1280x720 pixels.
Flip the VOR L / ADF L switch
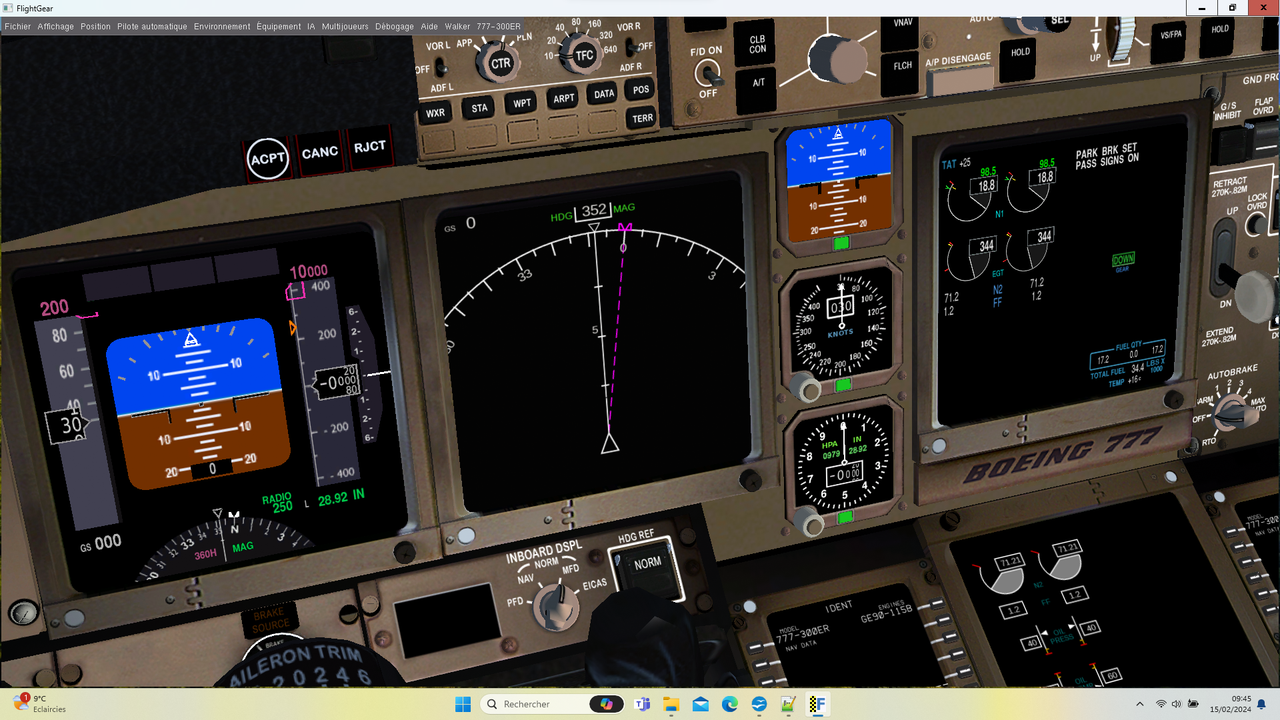pos(439,67)
